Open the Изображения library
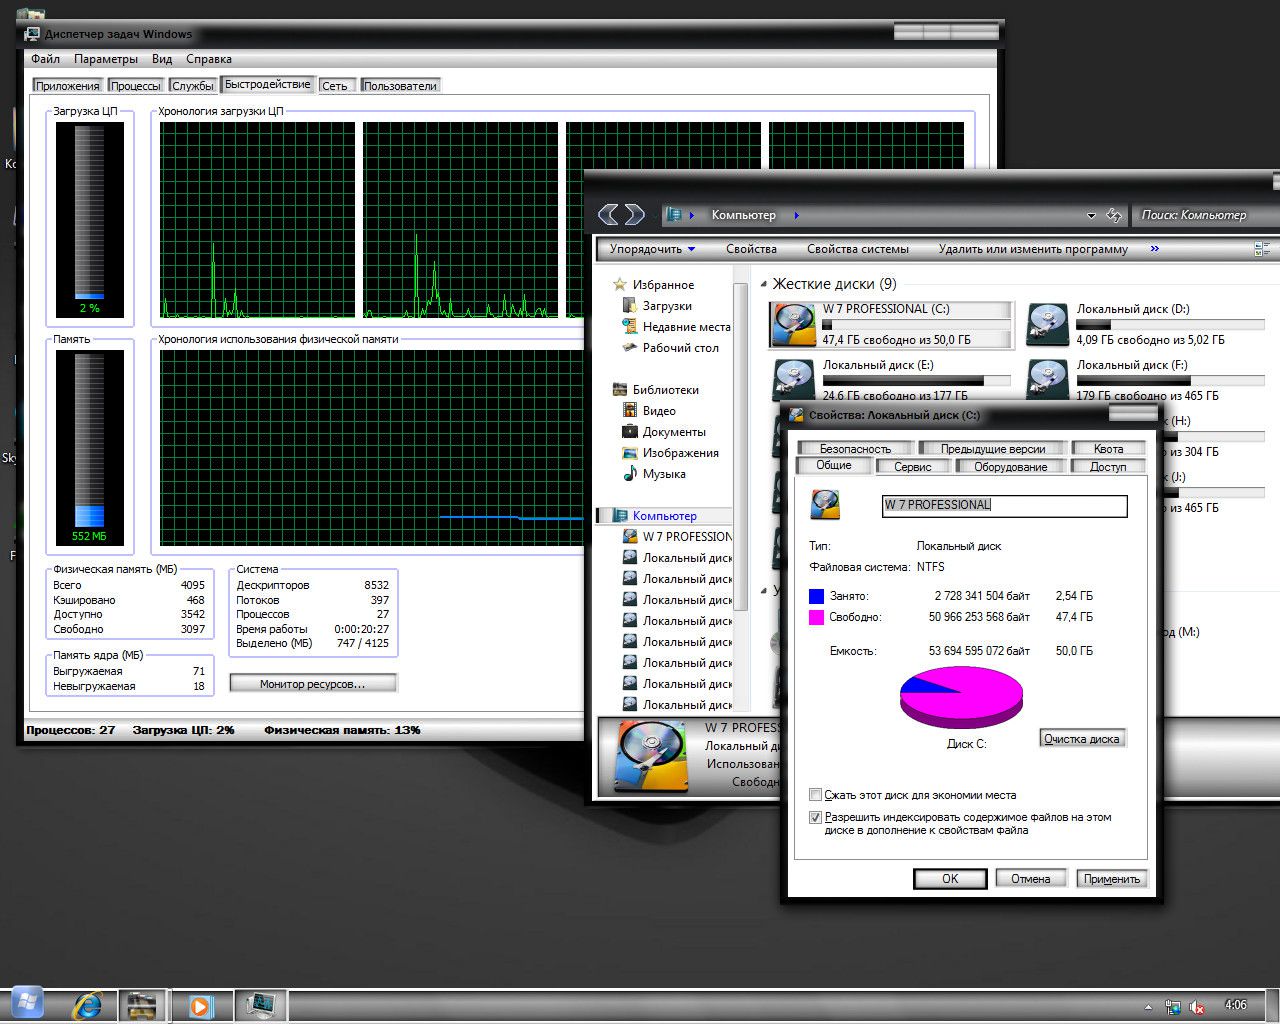The width and height of the screenshot is (1280, 1024). [680, 453]
